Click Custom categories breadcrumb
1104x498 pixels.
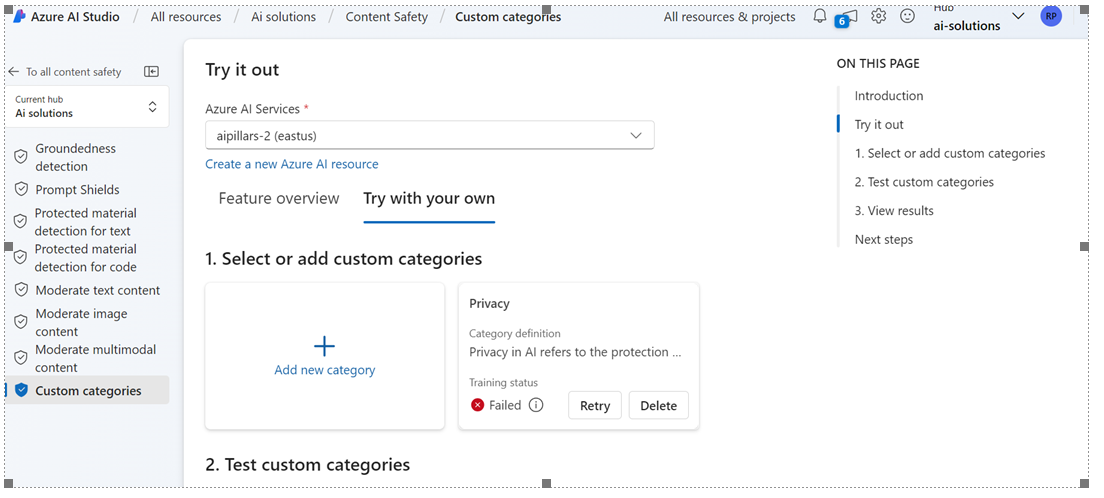[x=508, y=17]
